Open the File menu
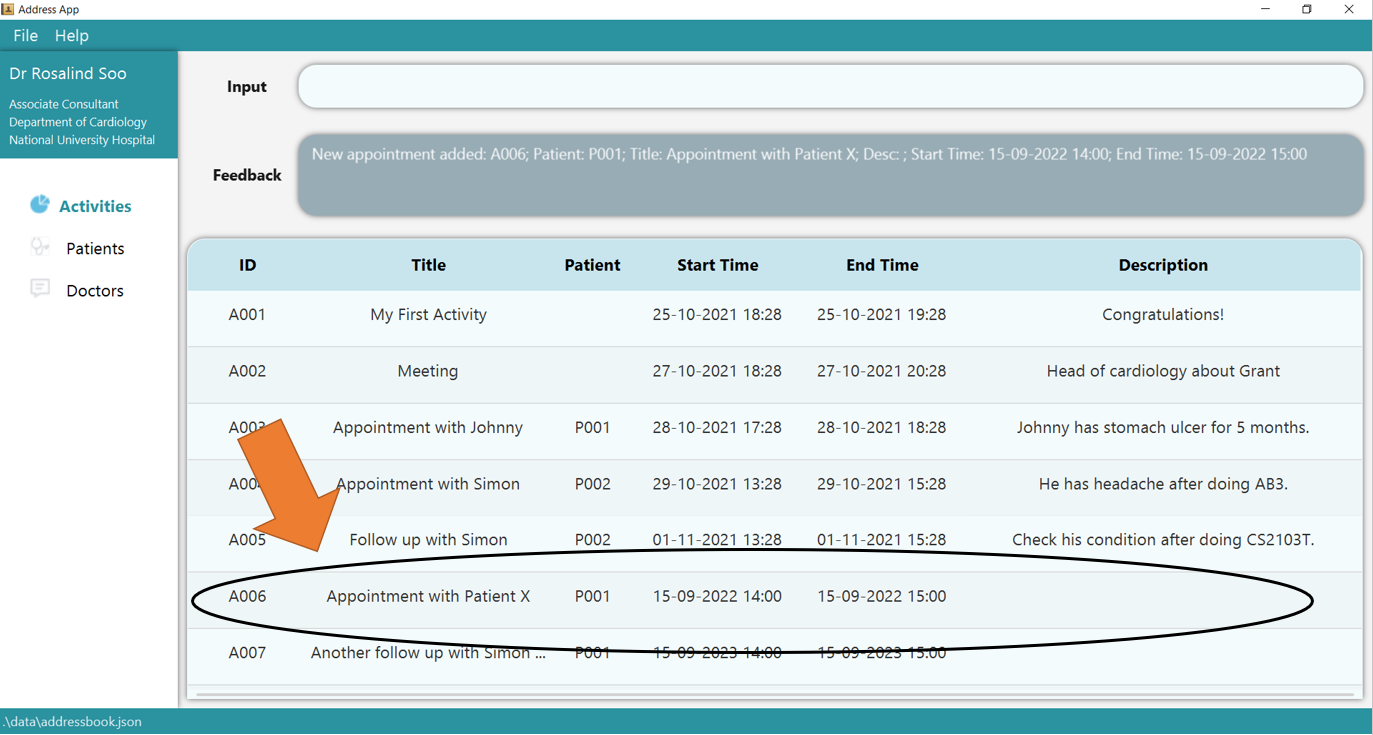 pos(25,35)
